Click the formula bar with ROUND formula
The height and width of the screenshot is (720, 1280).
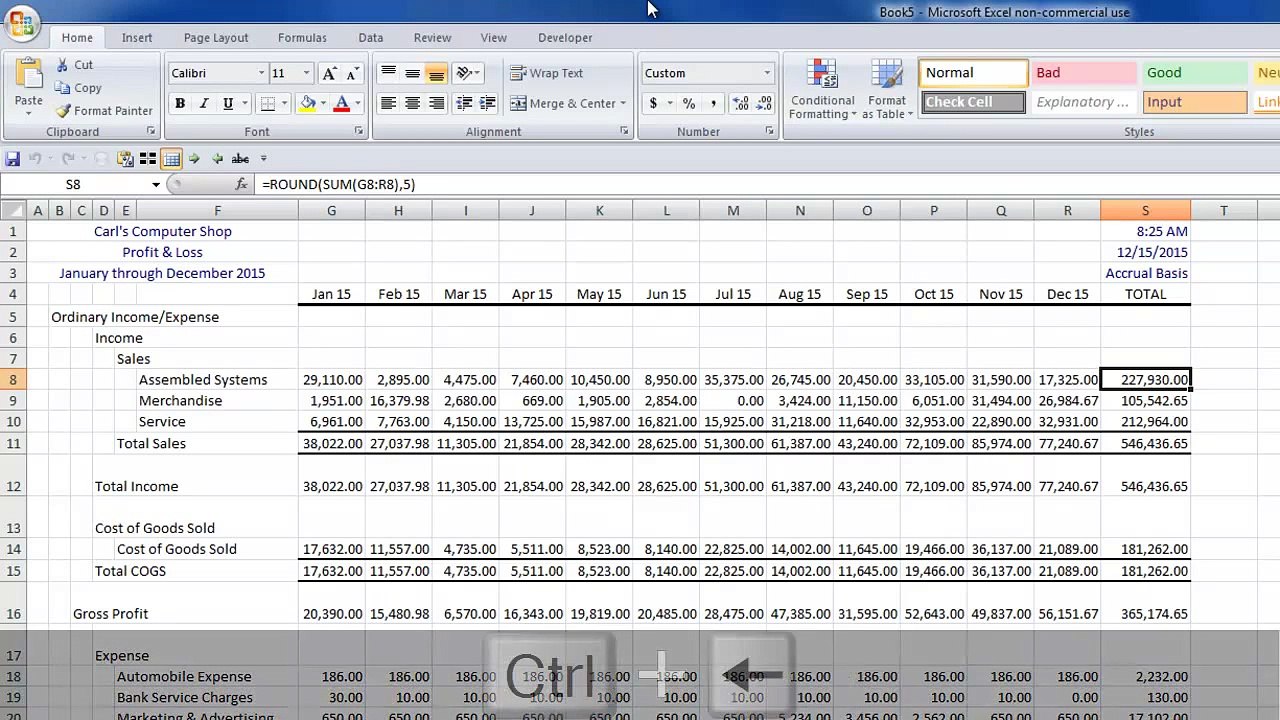point(765,184)
